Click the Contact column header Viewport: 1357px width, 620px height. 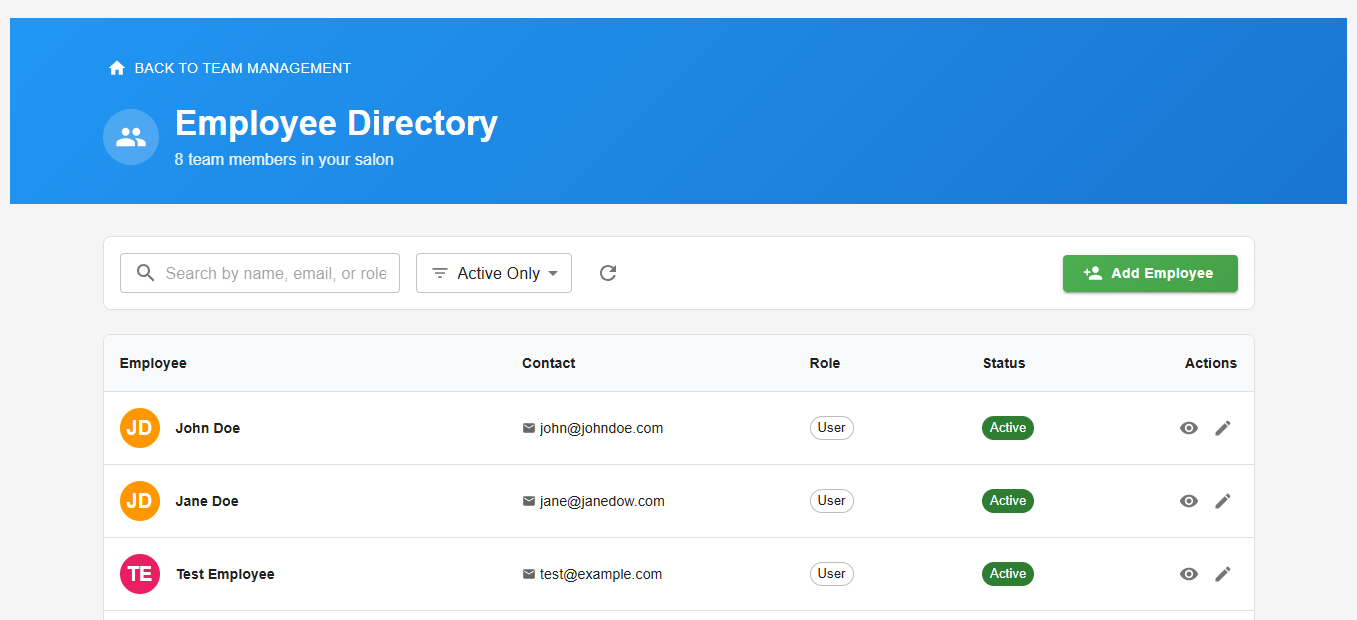(x=549, y=363)
